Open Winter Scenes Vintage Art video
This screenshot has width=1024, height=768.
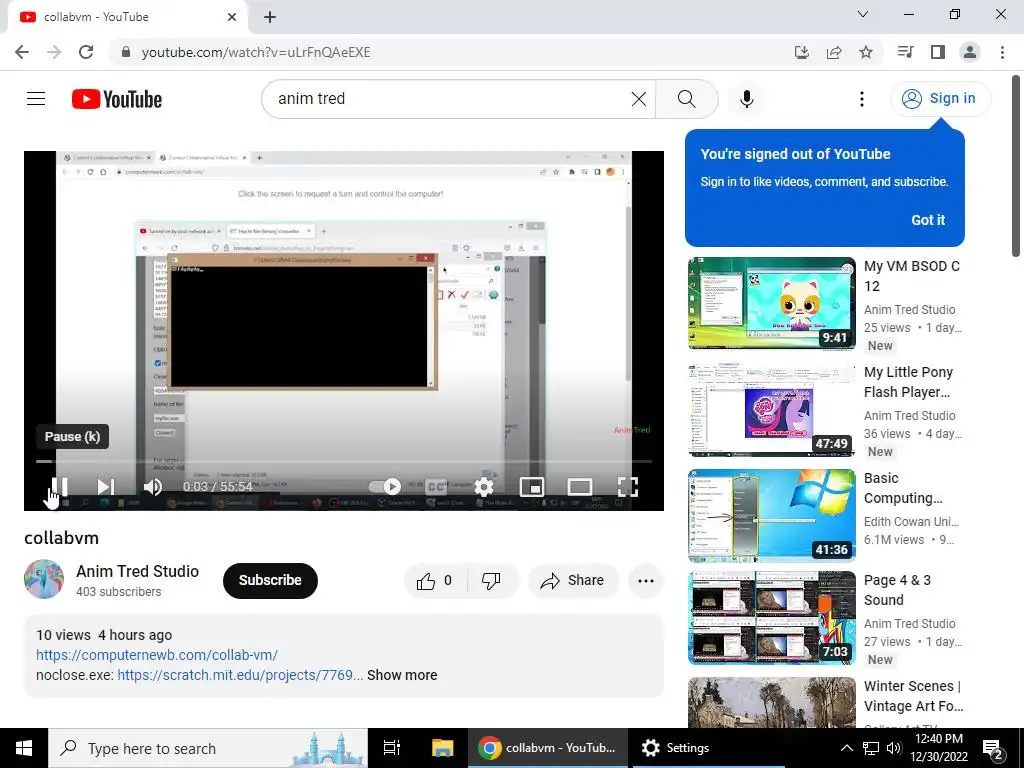tap(772, 702)
